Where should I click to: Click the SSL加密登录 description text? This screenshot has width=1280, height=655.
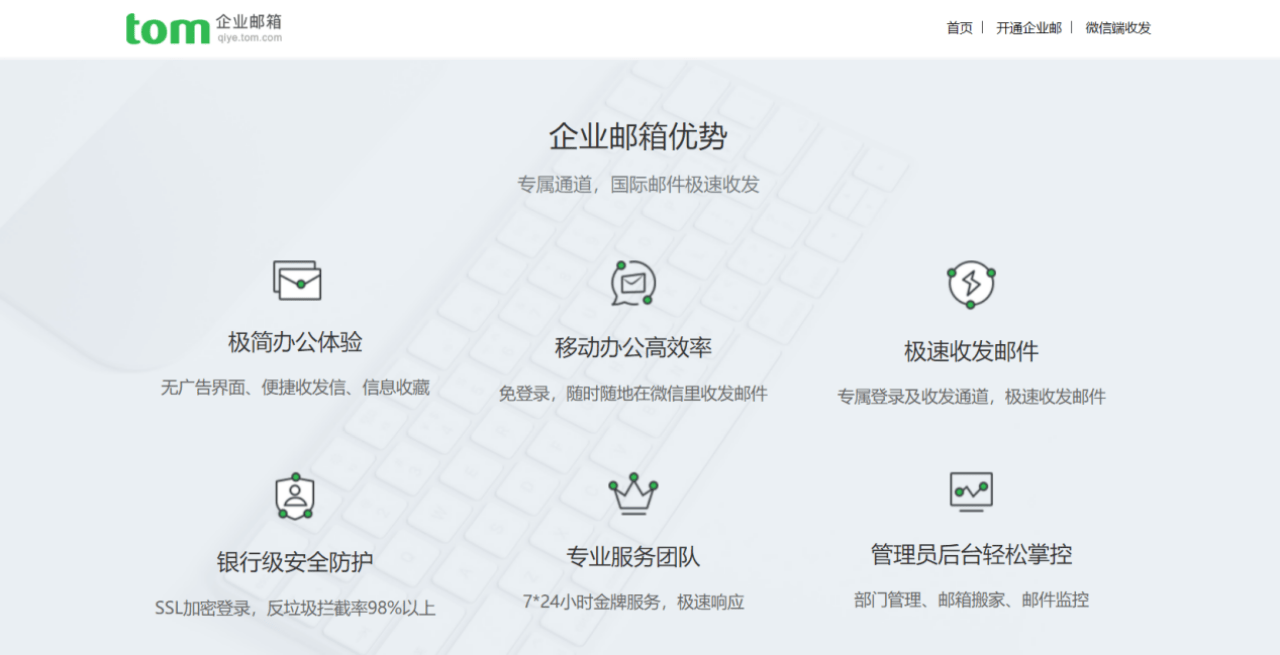pos(295,608)
